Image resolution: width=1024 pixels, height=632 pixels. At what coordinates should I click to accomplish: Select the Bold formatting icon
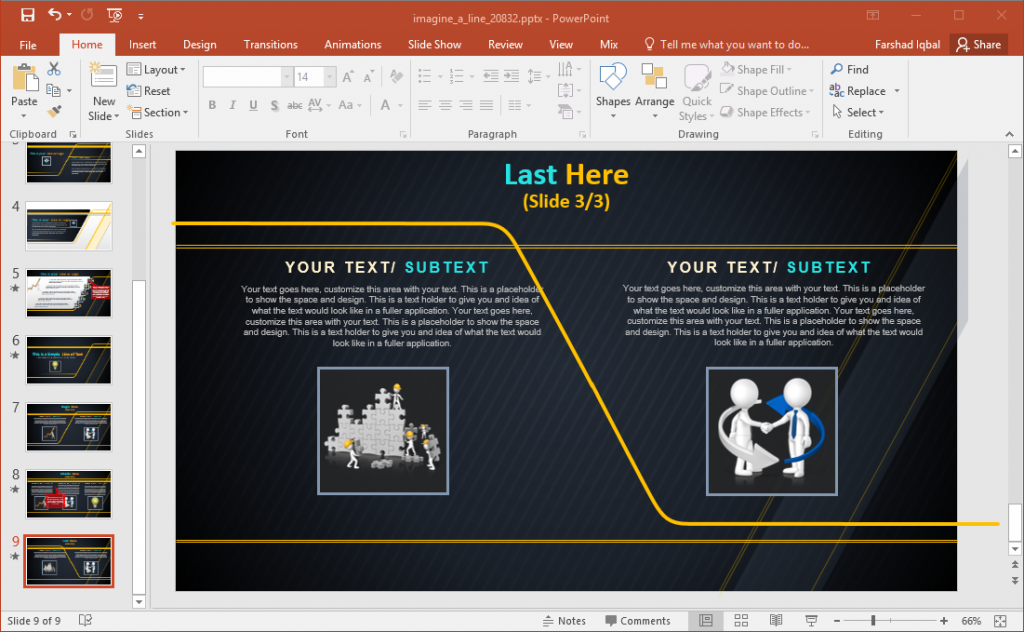pyautogui.click(x=211, y=105)
